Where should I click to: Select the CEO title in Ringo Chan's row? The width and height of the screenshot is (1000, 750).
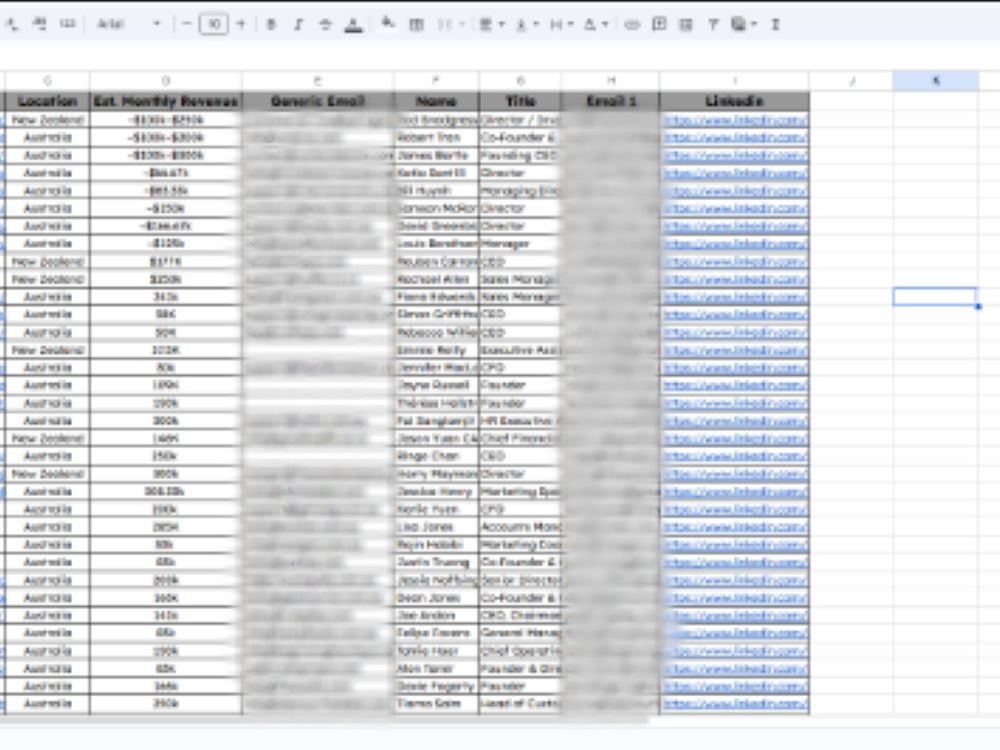520,456
